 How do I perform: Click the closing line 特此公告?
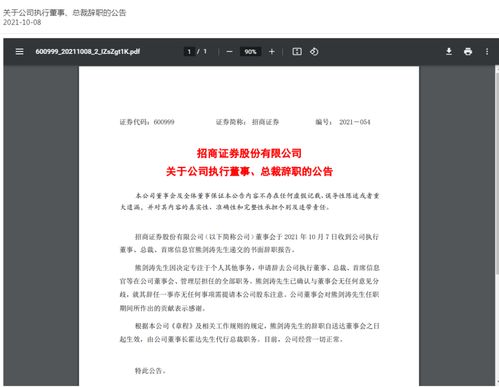[x=150, y=371]
